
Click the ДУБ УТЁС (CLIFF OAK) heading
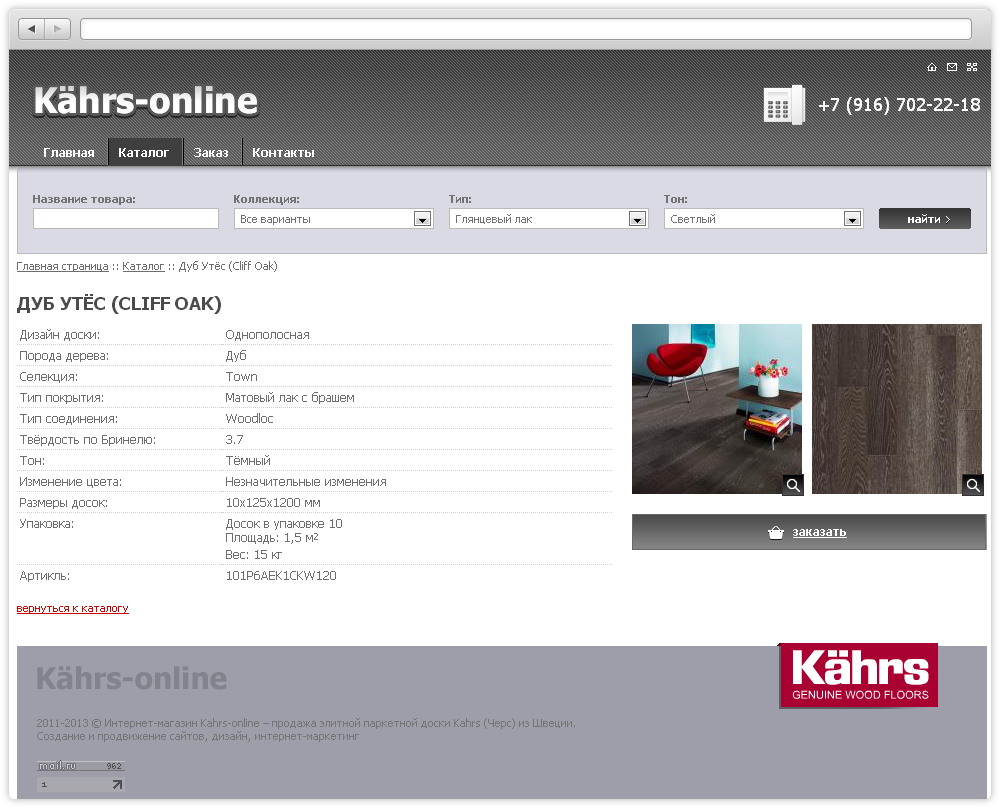[119, 304]
